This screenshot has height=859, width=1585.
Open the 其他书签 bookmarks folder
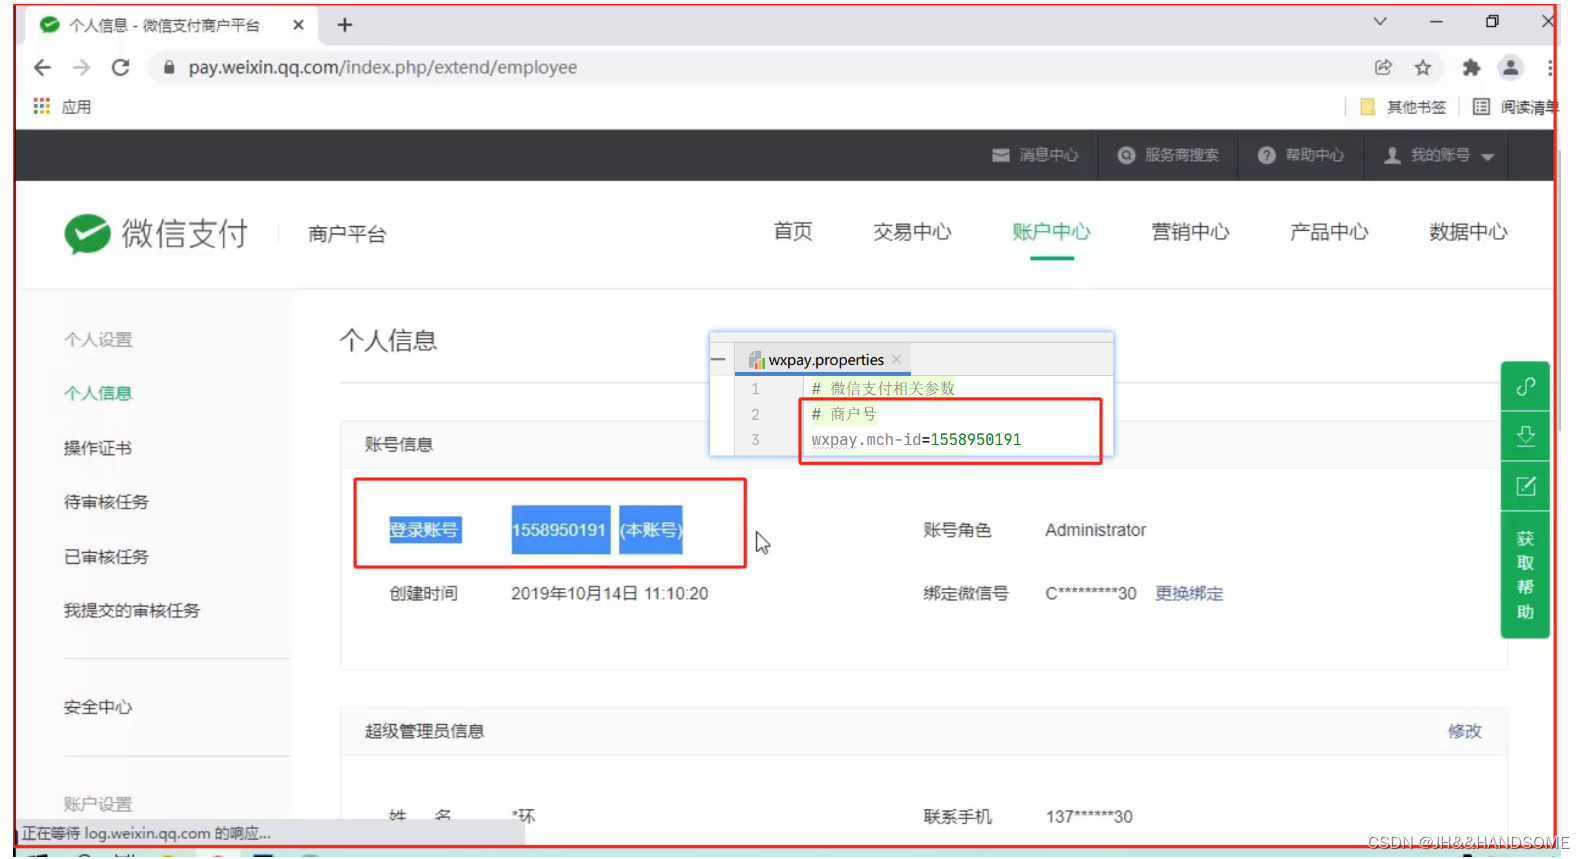[1403, 107]
